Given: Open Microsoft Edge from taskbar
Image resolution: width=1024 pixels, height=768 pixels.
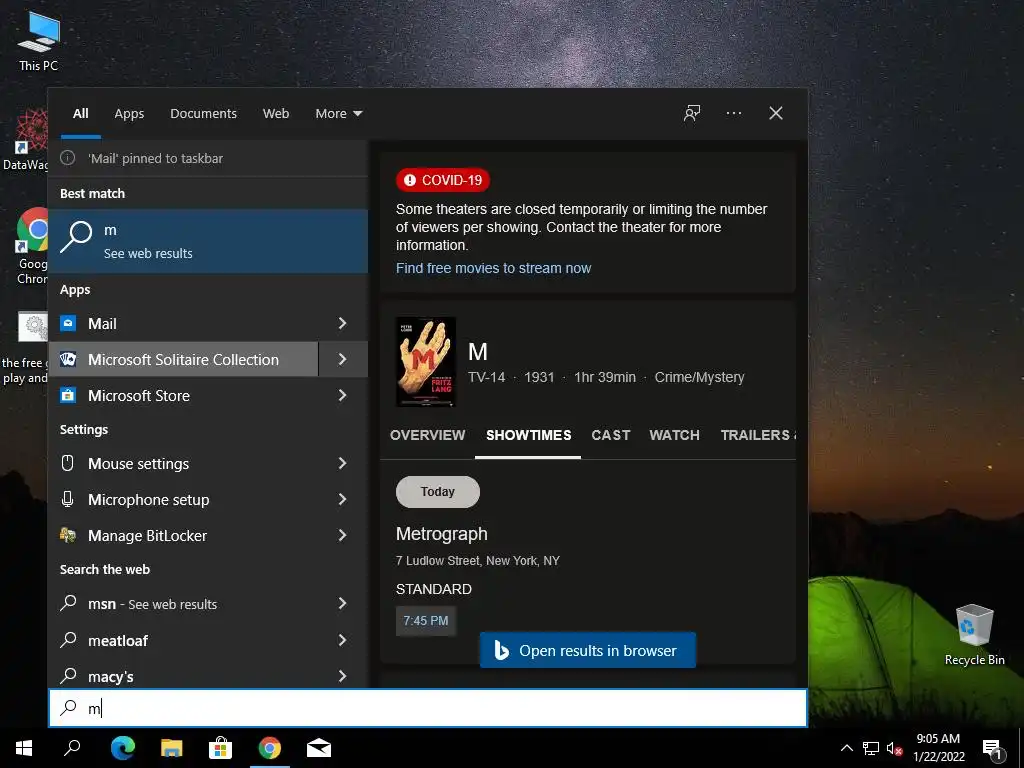Looking at the screenshot, I should [x=122, y=748].
